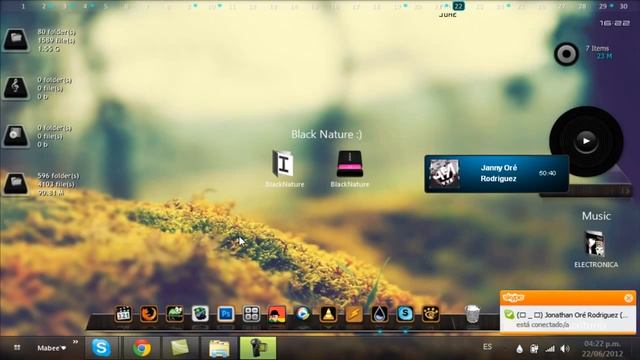640x360 pixels.
Task: Click the 16:22 desktop clock widget
Action: (x=615, y=23)
